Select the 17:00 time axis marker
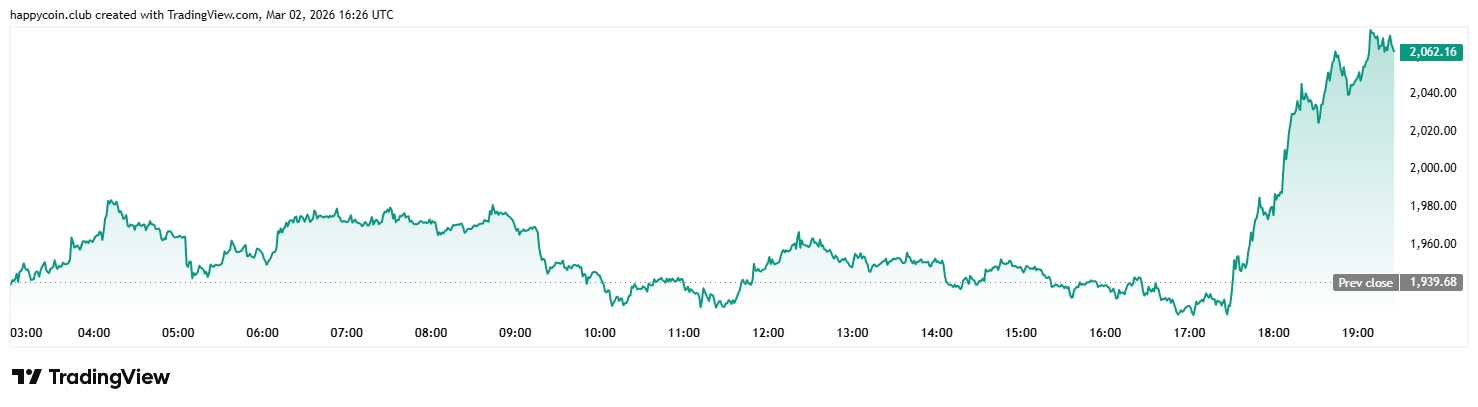1478x407 pixels. pyautogui.click(x=1189, y=332)
